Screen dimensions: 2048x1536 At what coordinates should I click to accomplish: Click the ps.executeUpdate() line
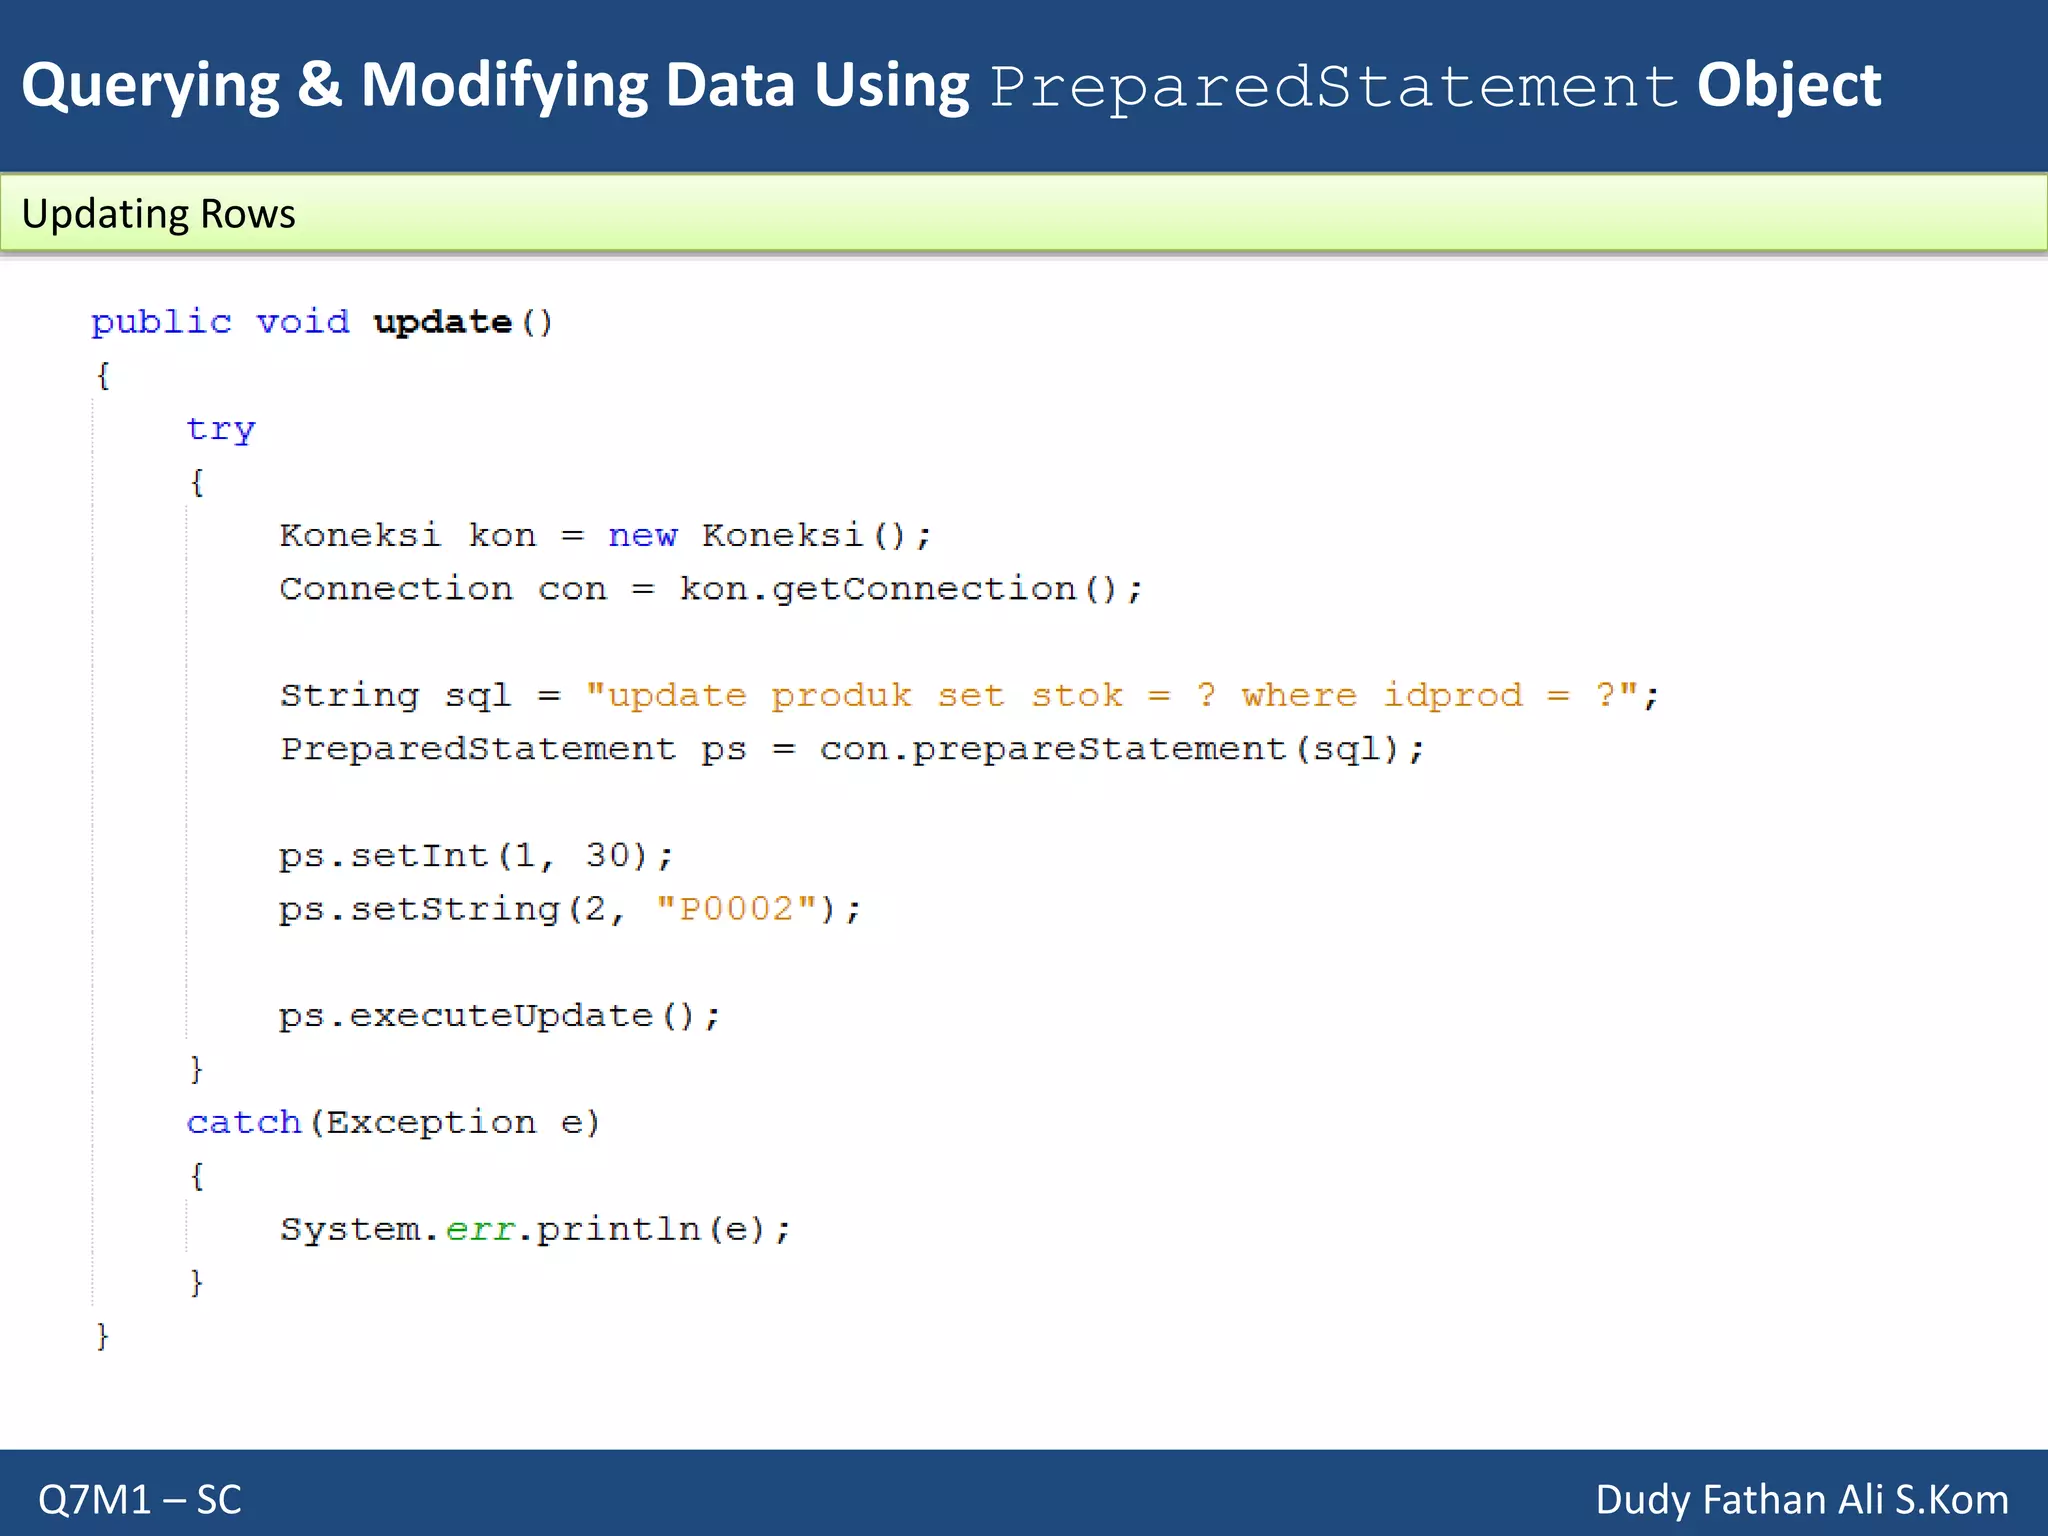(x=499, y=1016)
